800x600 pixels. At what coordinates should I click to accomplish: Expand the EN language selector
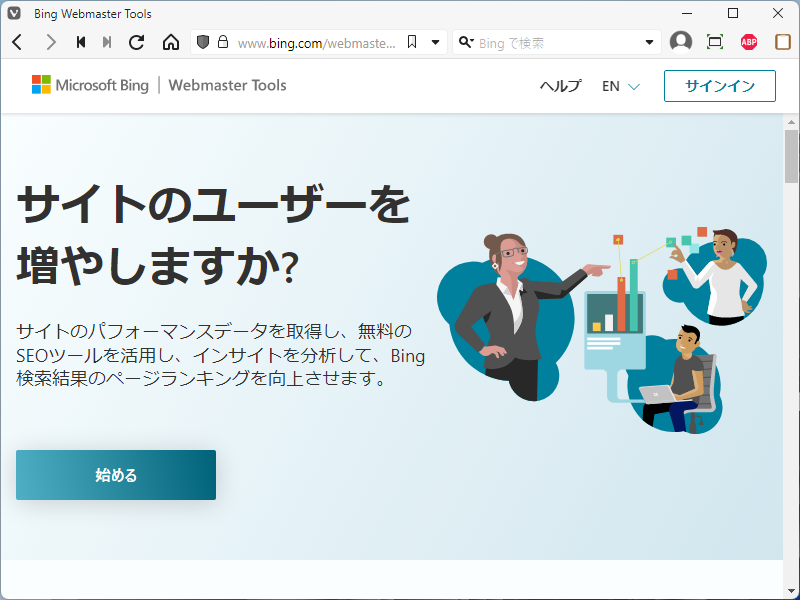pos(620,86)
